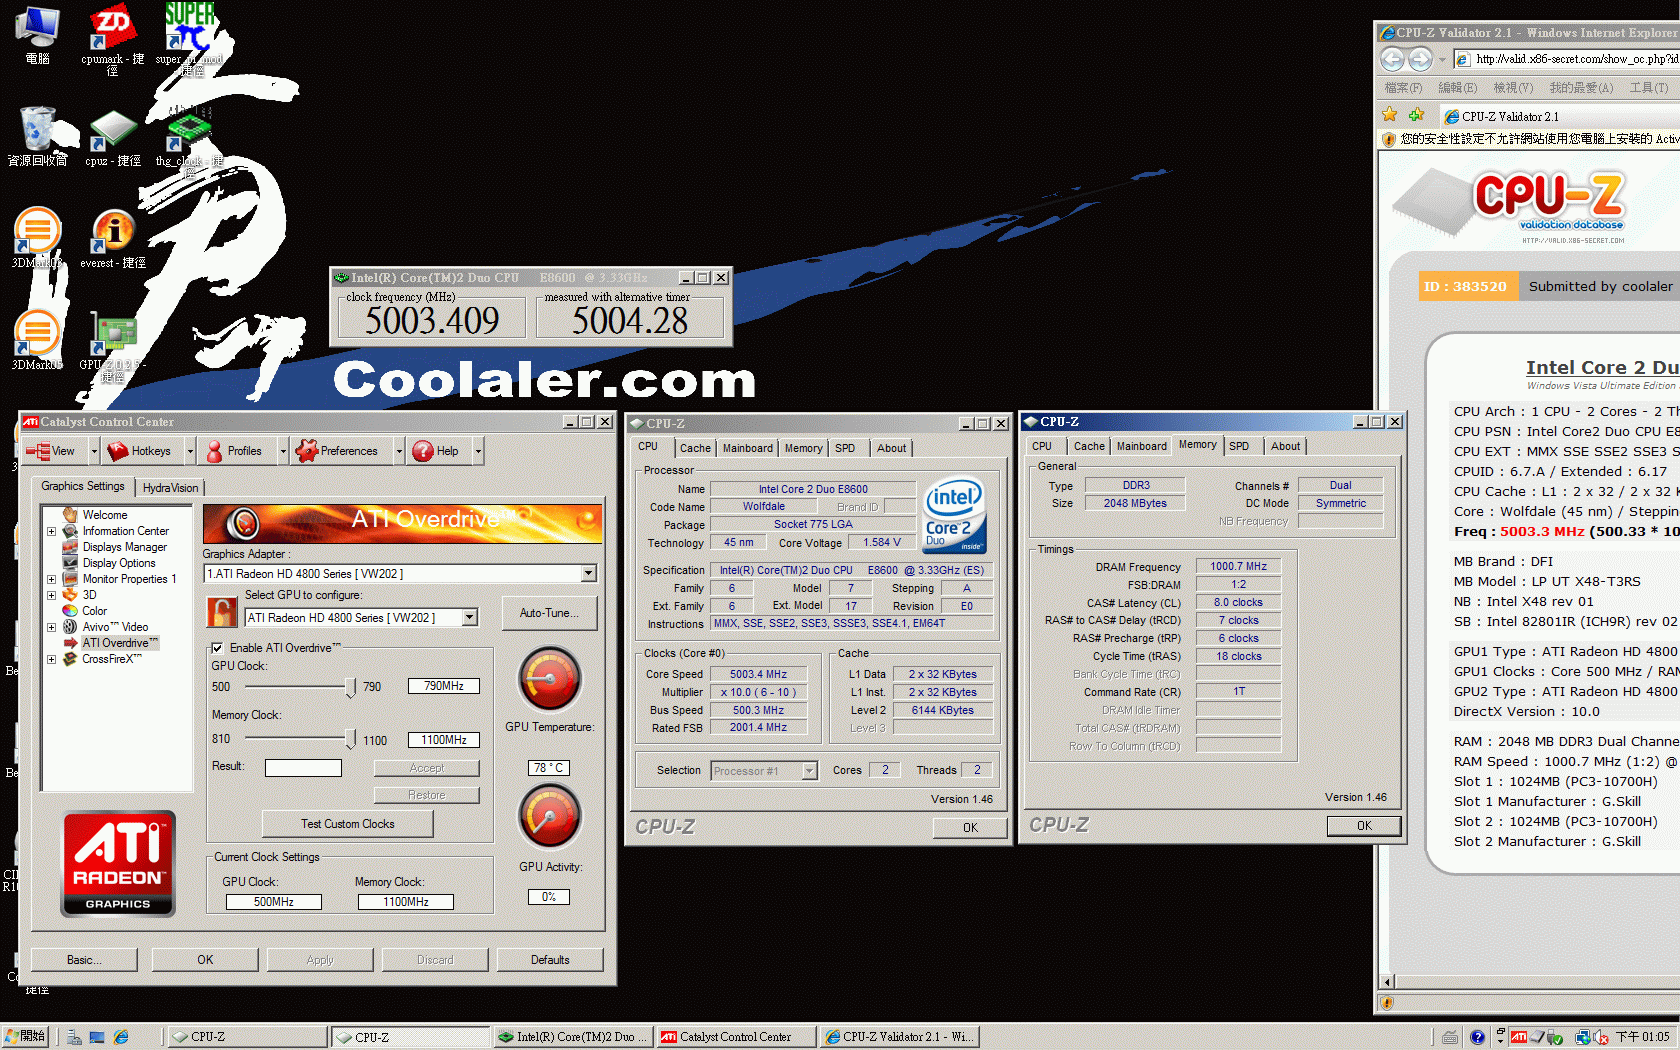Click the add to favorites icon
This screenshot has width=1680, height=1050.
pyautogui.click(x=1416, y=115)
